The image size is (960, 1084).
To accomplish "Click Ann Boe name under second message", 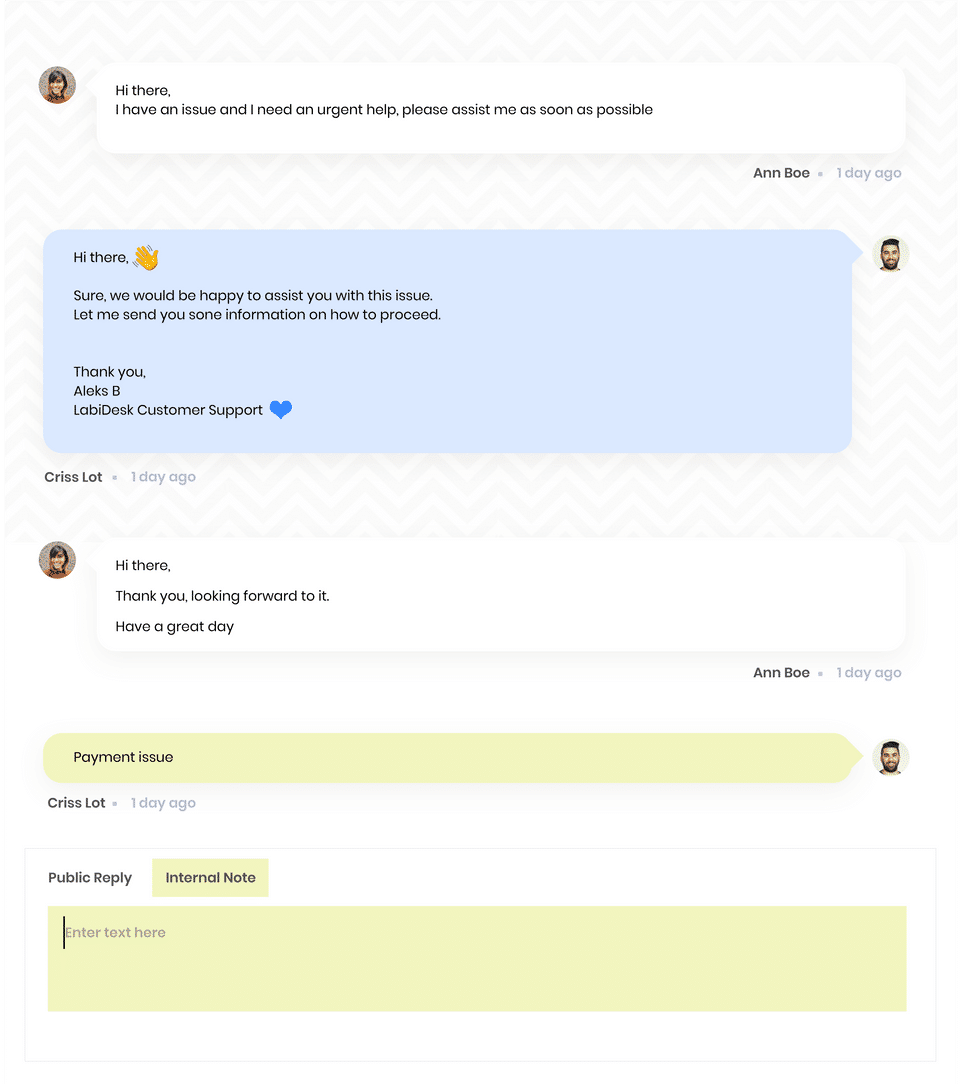I will click(x=781, y=673).
